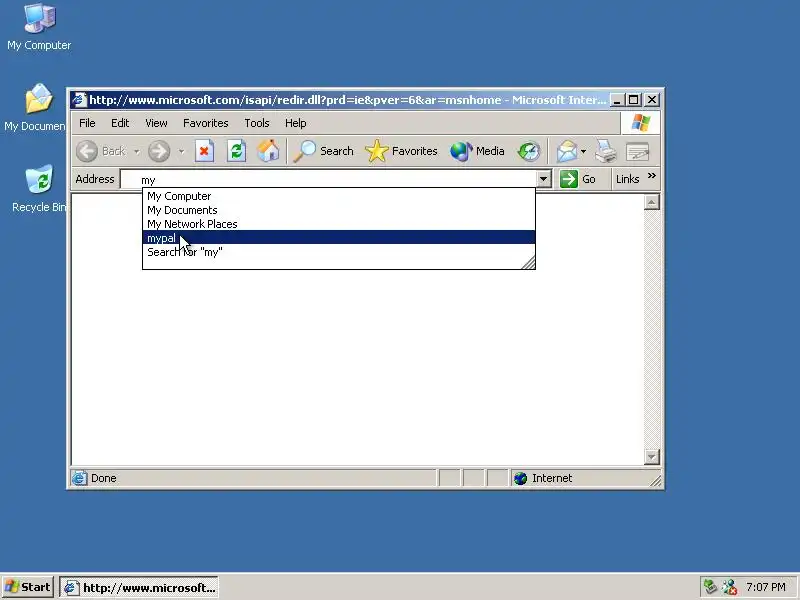Open the Favorites menu
The image size is (800, 600).
[x=206, y=123]
